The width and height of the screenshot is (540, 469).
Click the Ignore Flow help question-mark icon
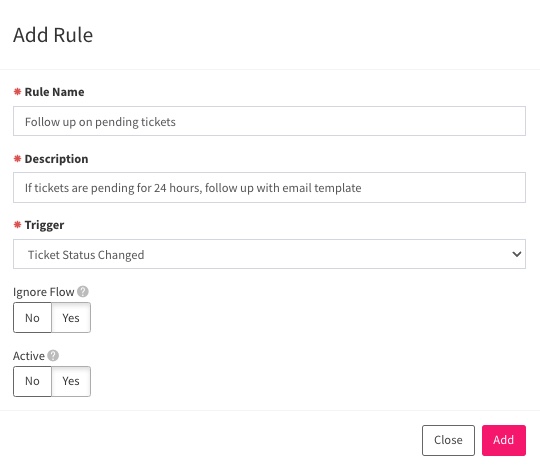[x=83, y=292]
